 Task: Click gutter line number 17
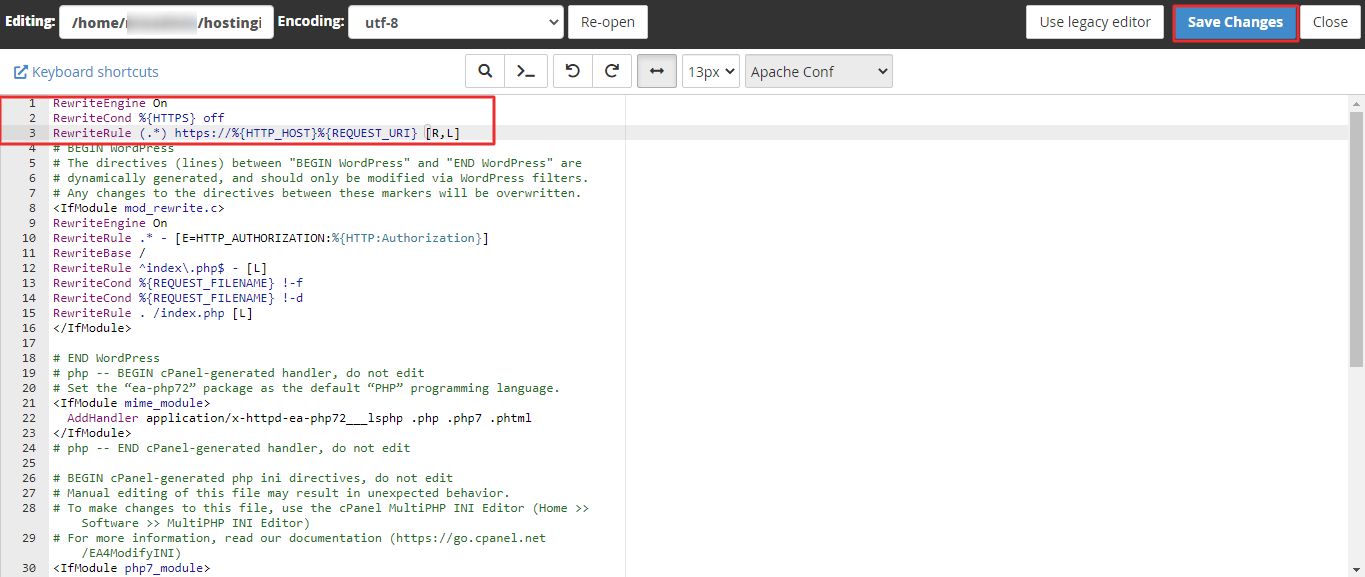coord(29,343)
